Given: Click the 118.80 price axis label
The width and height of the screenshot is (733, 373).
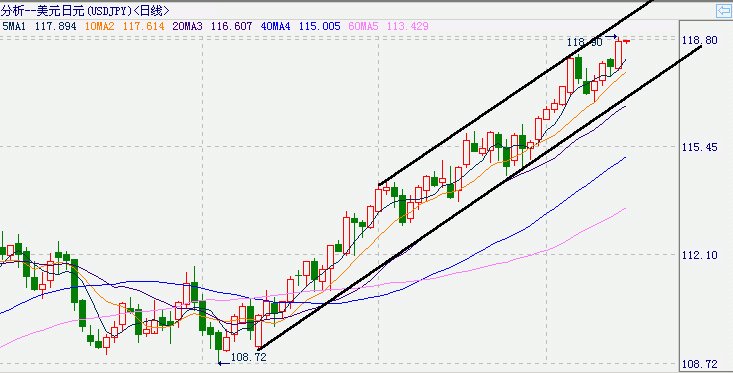Looking at the screenshot, I should point(699,40).
